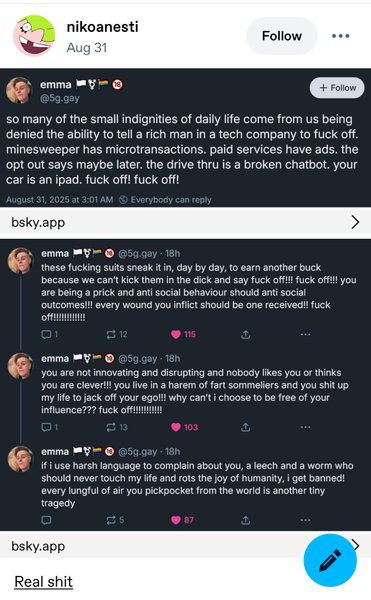Open emma's avatar in the top post

coord(19,90)
